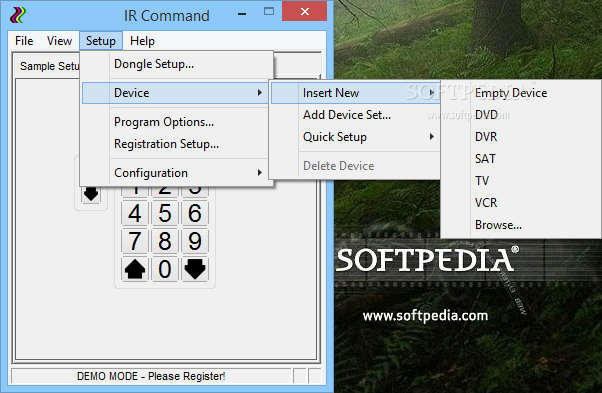Image resolution: width=602 pixels, height=393 pixels.
Task: Click DEMO MODE - Please Register! status text
Action: point(151,376)
